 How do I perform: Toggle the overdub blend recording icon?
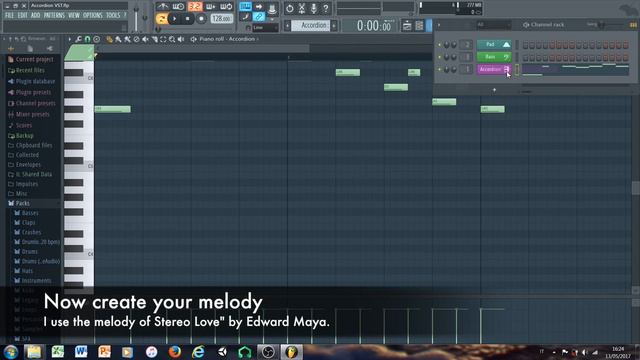coord(211,7)
